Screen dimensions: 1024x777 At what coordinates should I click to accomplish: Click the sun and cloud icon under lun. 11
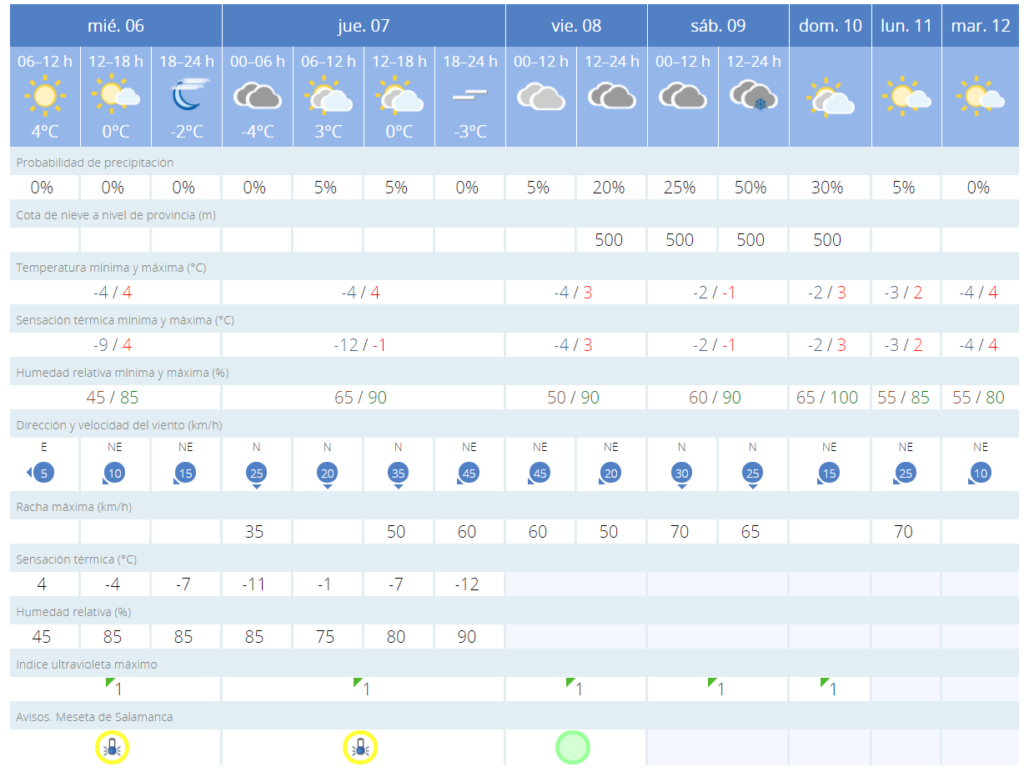pos(906,96)
